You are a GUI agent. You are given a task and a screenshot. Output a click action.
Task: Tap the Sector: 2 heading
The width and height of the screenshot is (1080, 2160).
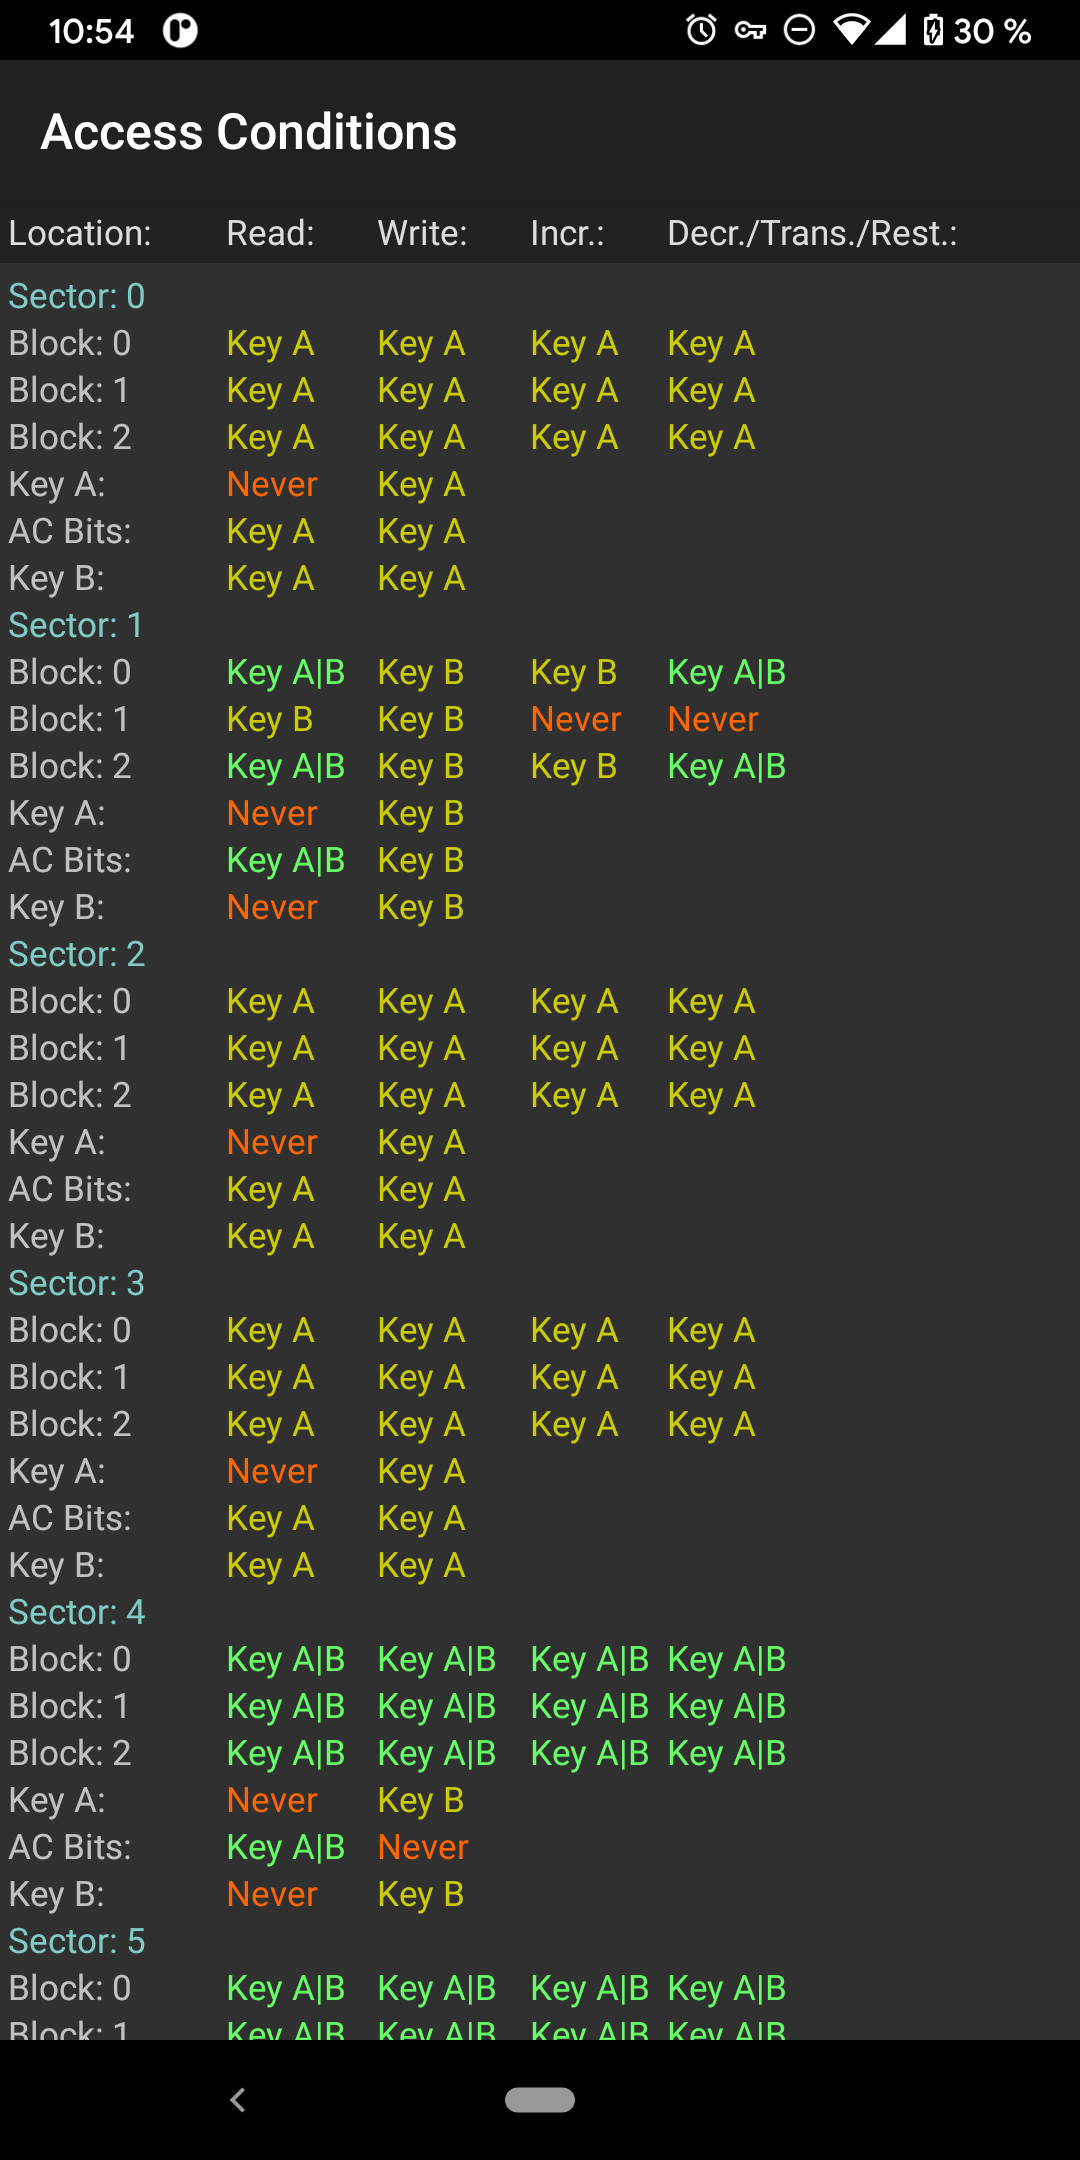point(77,954)
